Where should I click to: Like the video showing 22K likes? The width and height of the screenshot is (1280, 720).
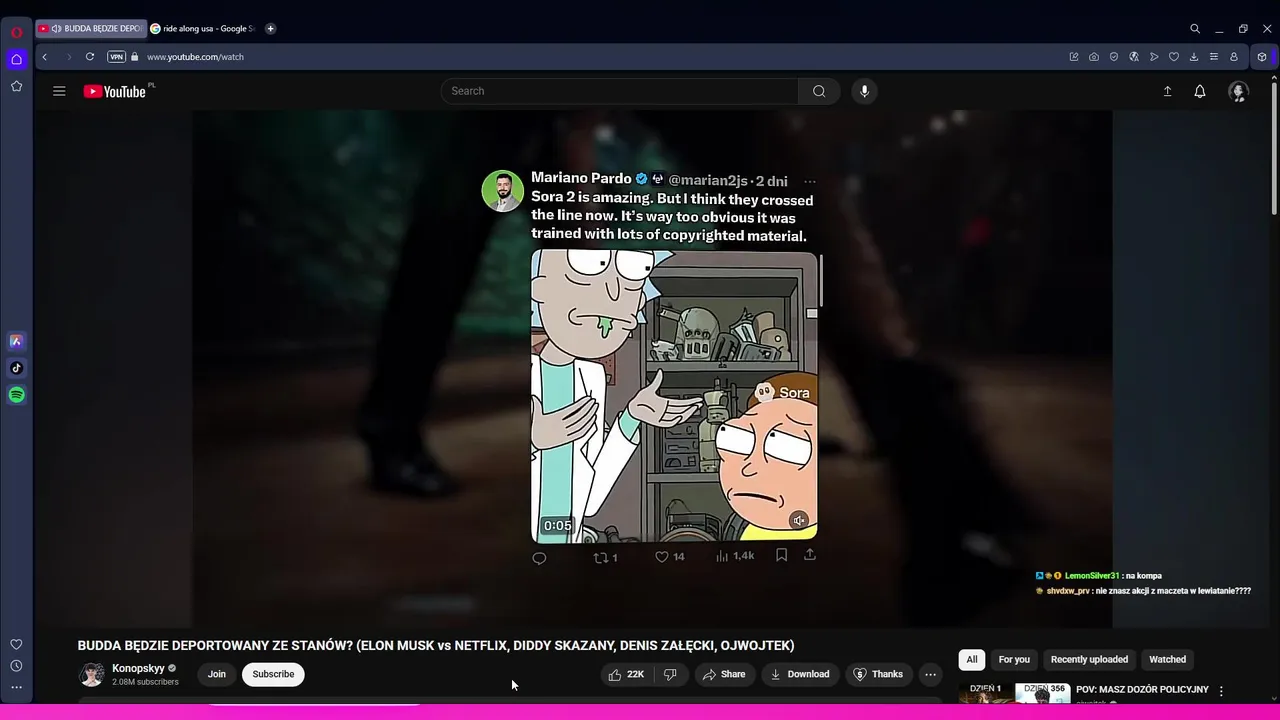click(x=626, y=674)
